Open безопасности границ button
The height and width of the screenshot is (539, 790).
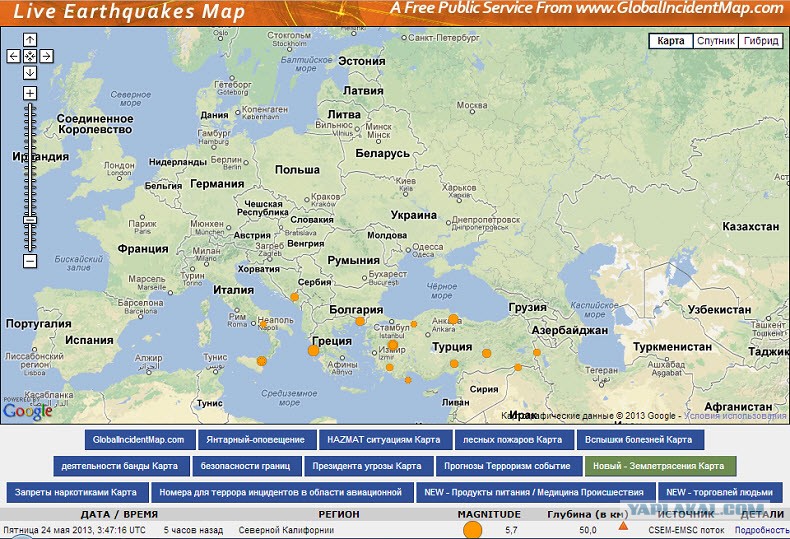click(x=245, y=466)
